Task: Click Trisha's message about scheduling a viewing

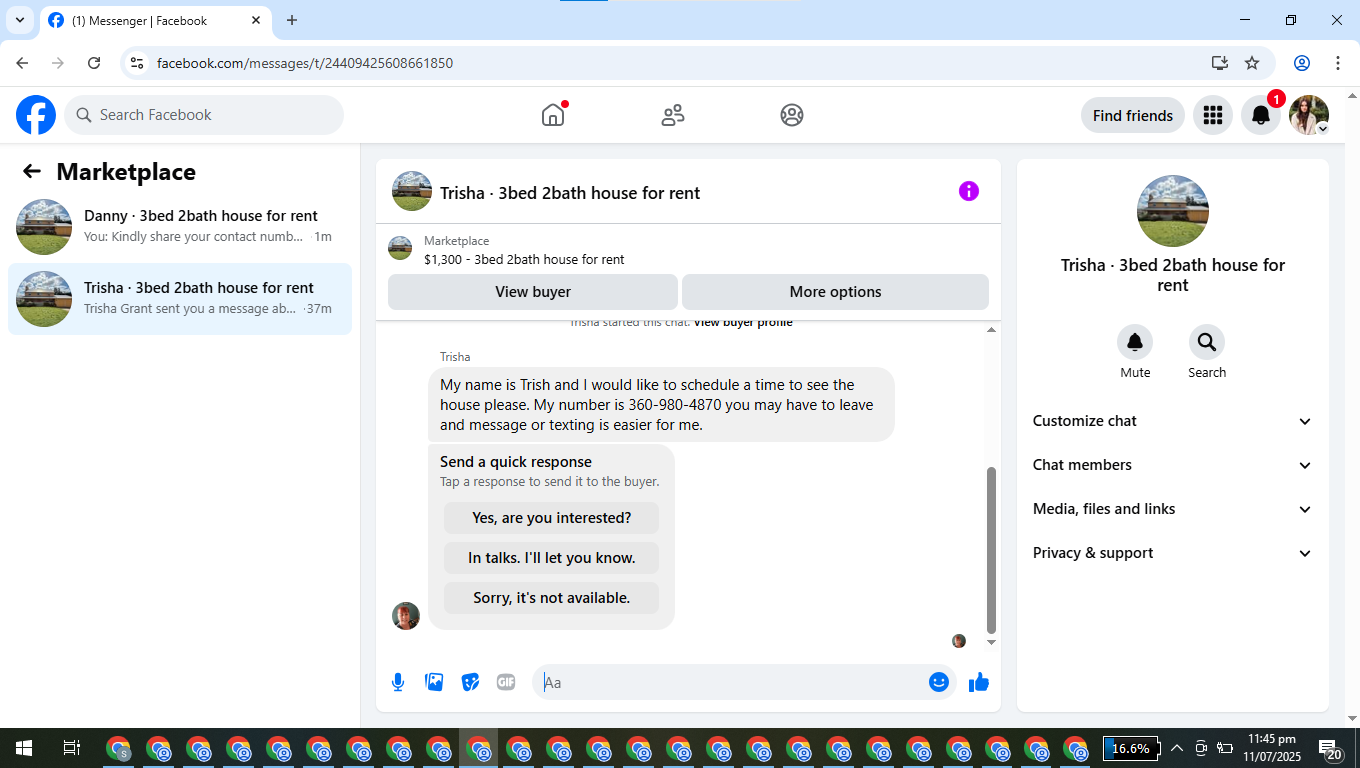Action: pyautogui.click(x=661, y=405)
